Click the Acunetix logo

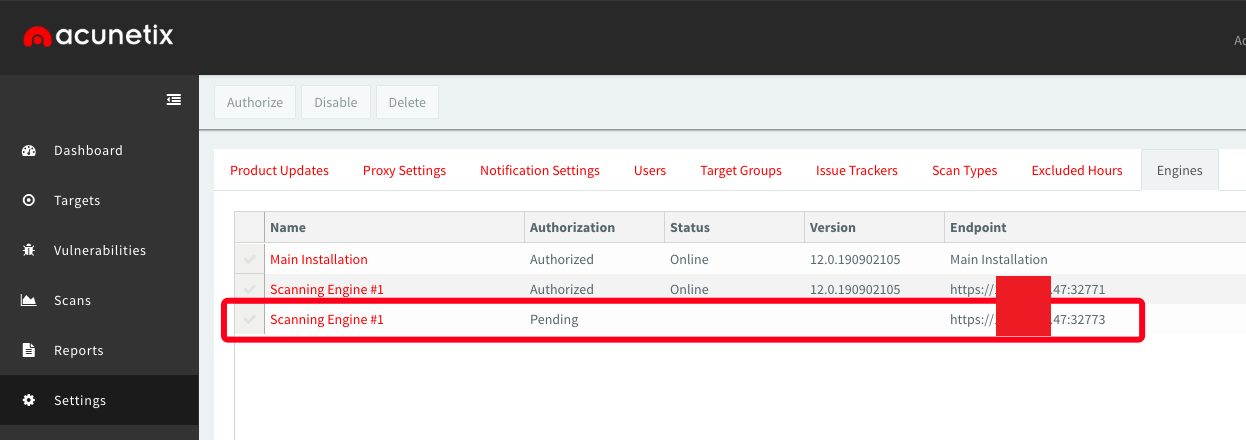(x=98, y=37)
